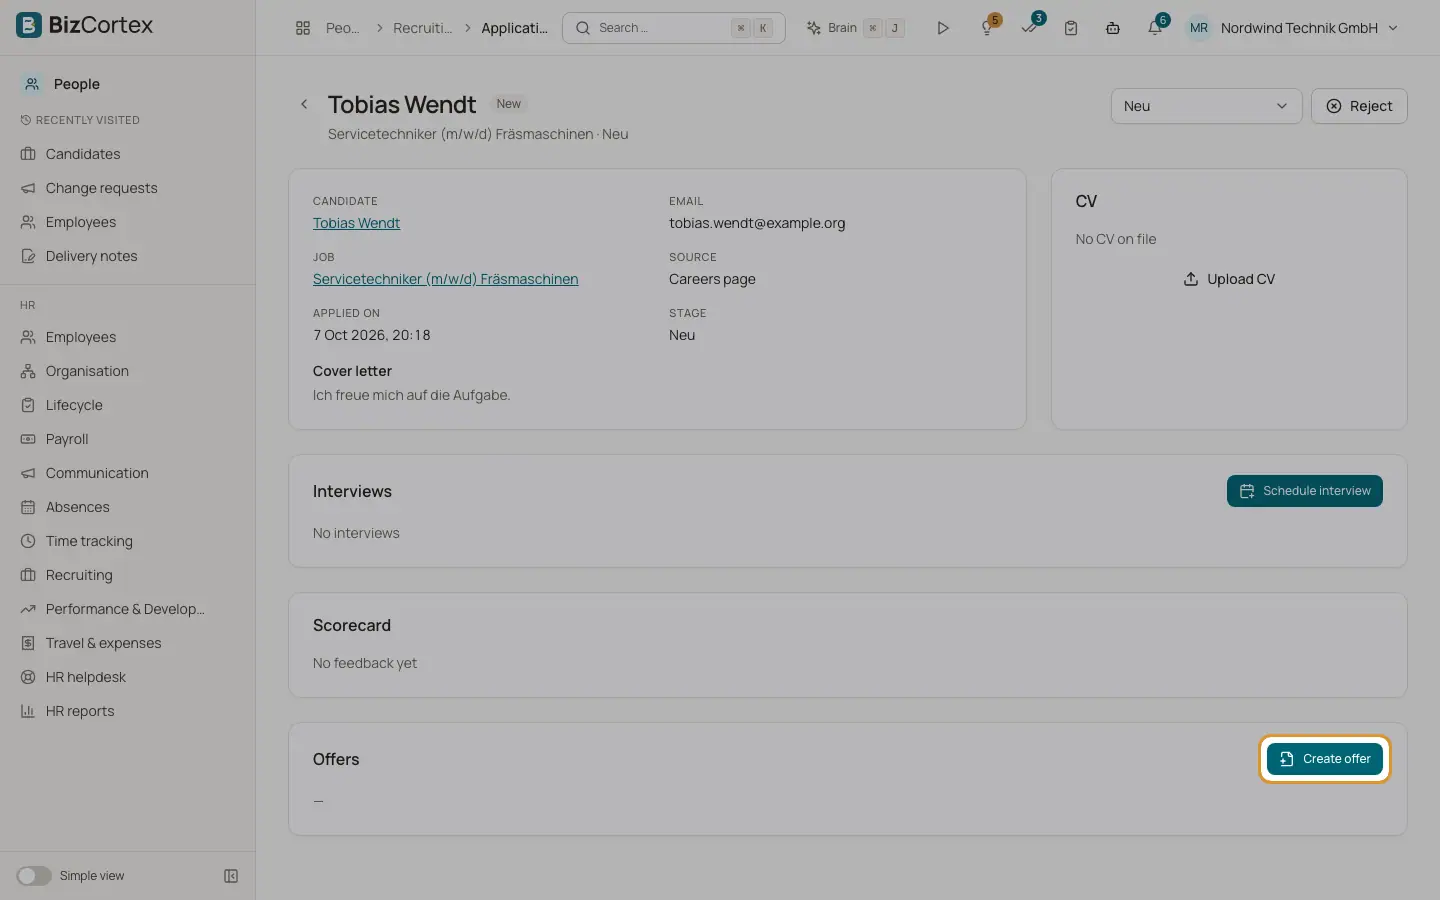
Task: Open Employees under the HR section
Action: pyautogui.click(x=128, y=337)
